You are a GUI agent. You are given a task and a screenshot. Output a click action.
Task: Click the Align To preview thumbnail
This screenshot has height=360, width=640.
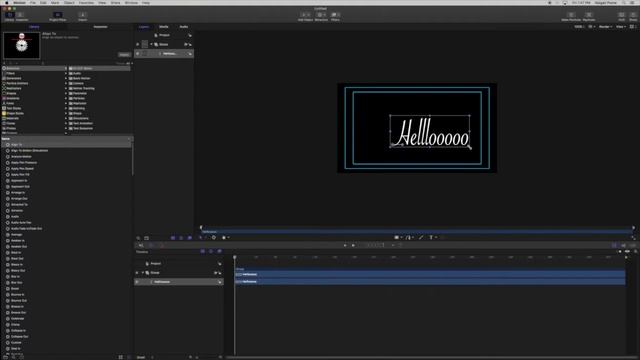(22, 45)
